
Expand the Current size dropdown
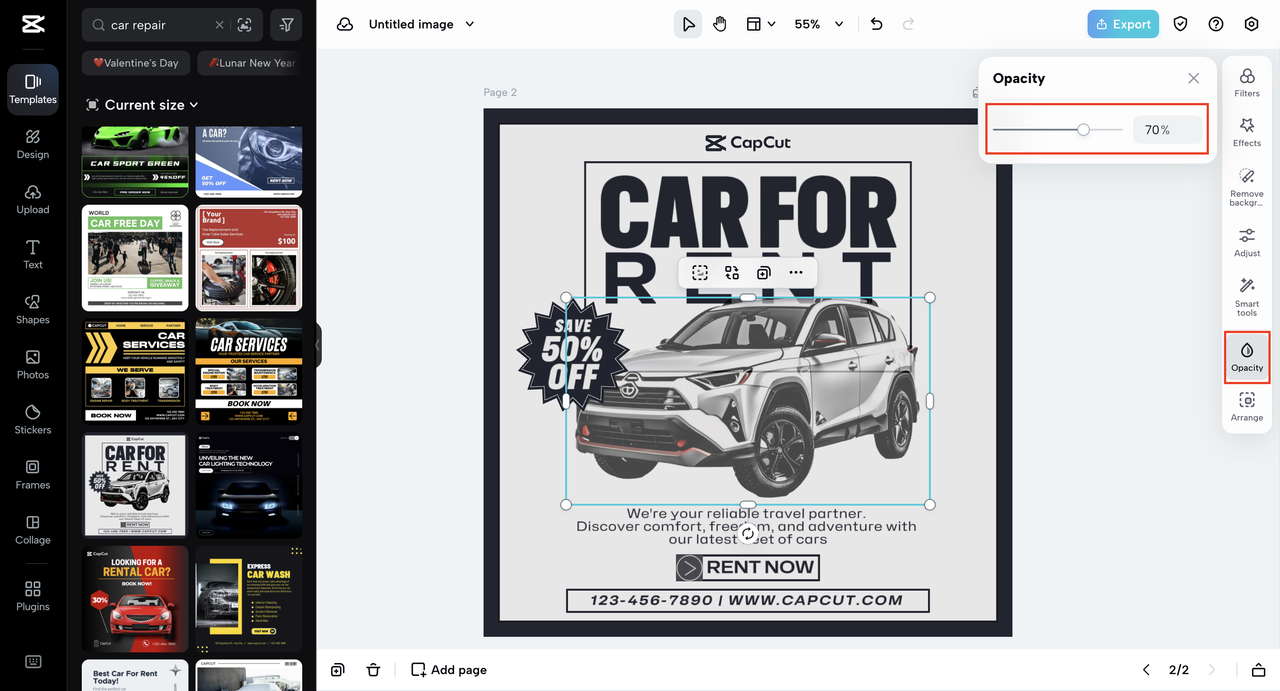142,105
